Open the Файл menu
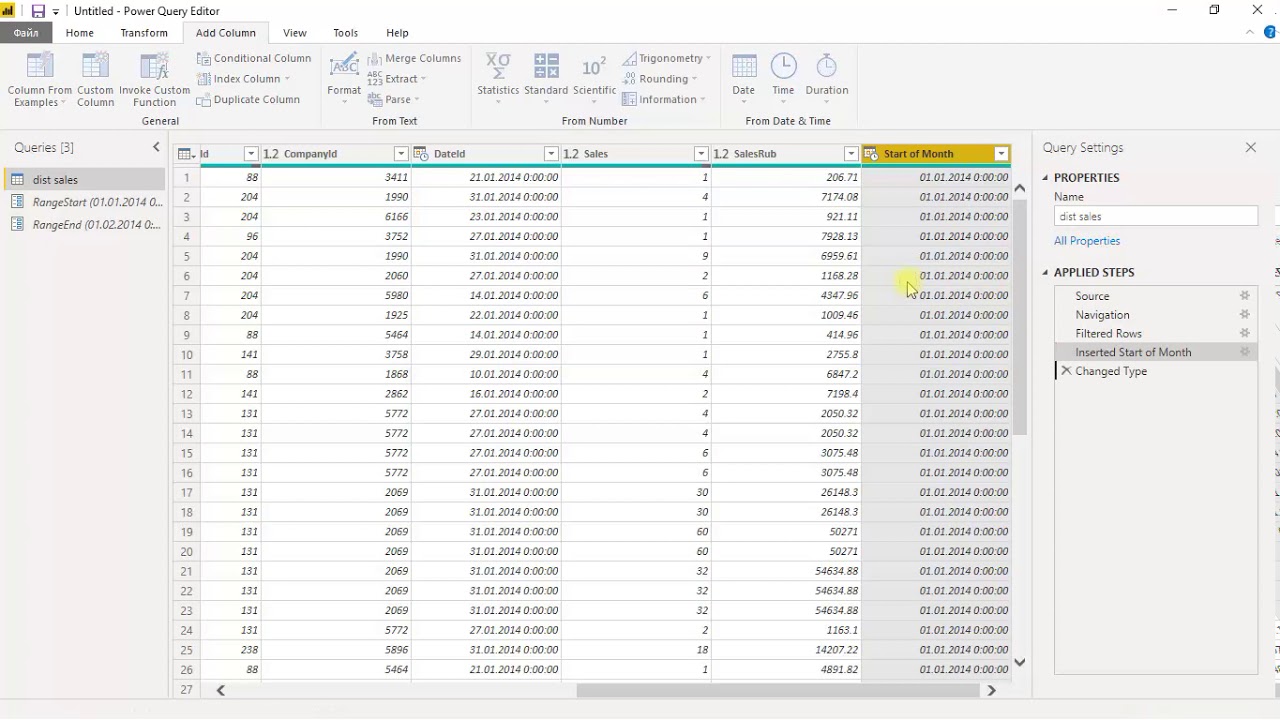This screenshot has width=1280, height=720. (26, 33)
